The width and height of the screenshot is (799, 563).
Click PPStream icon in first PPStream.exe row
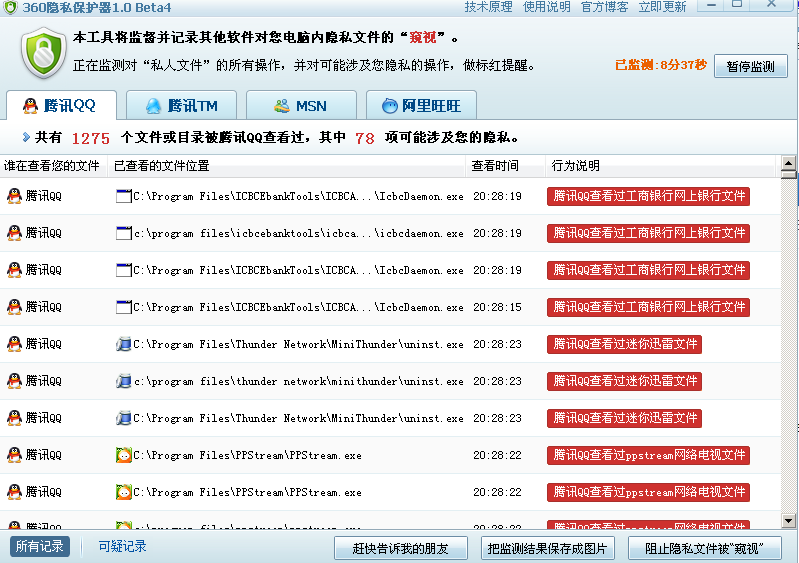coord(124,455)
